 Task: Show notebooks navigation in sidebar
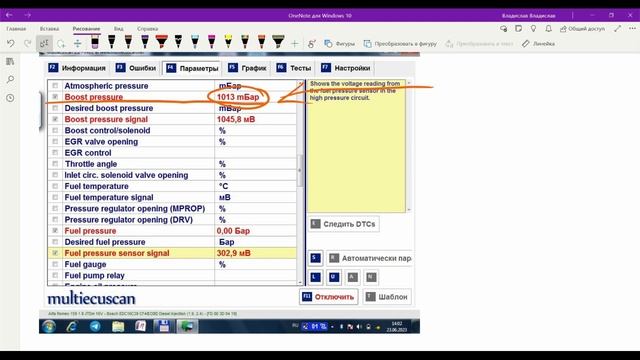(10, 62)
